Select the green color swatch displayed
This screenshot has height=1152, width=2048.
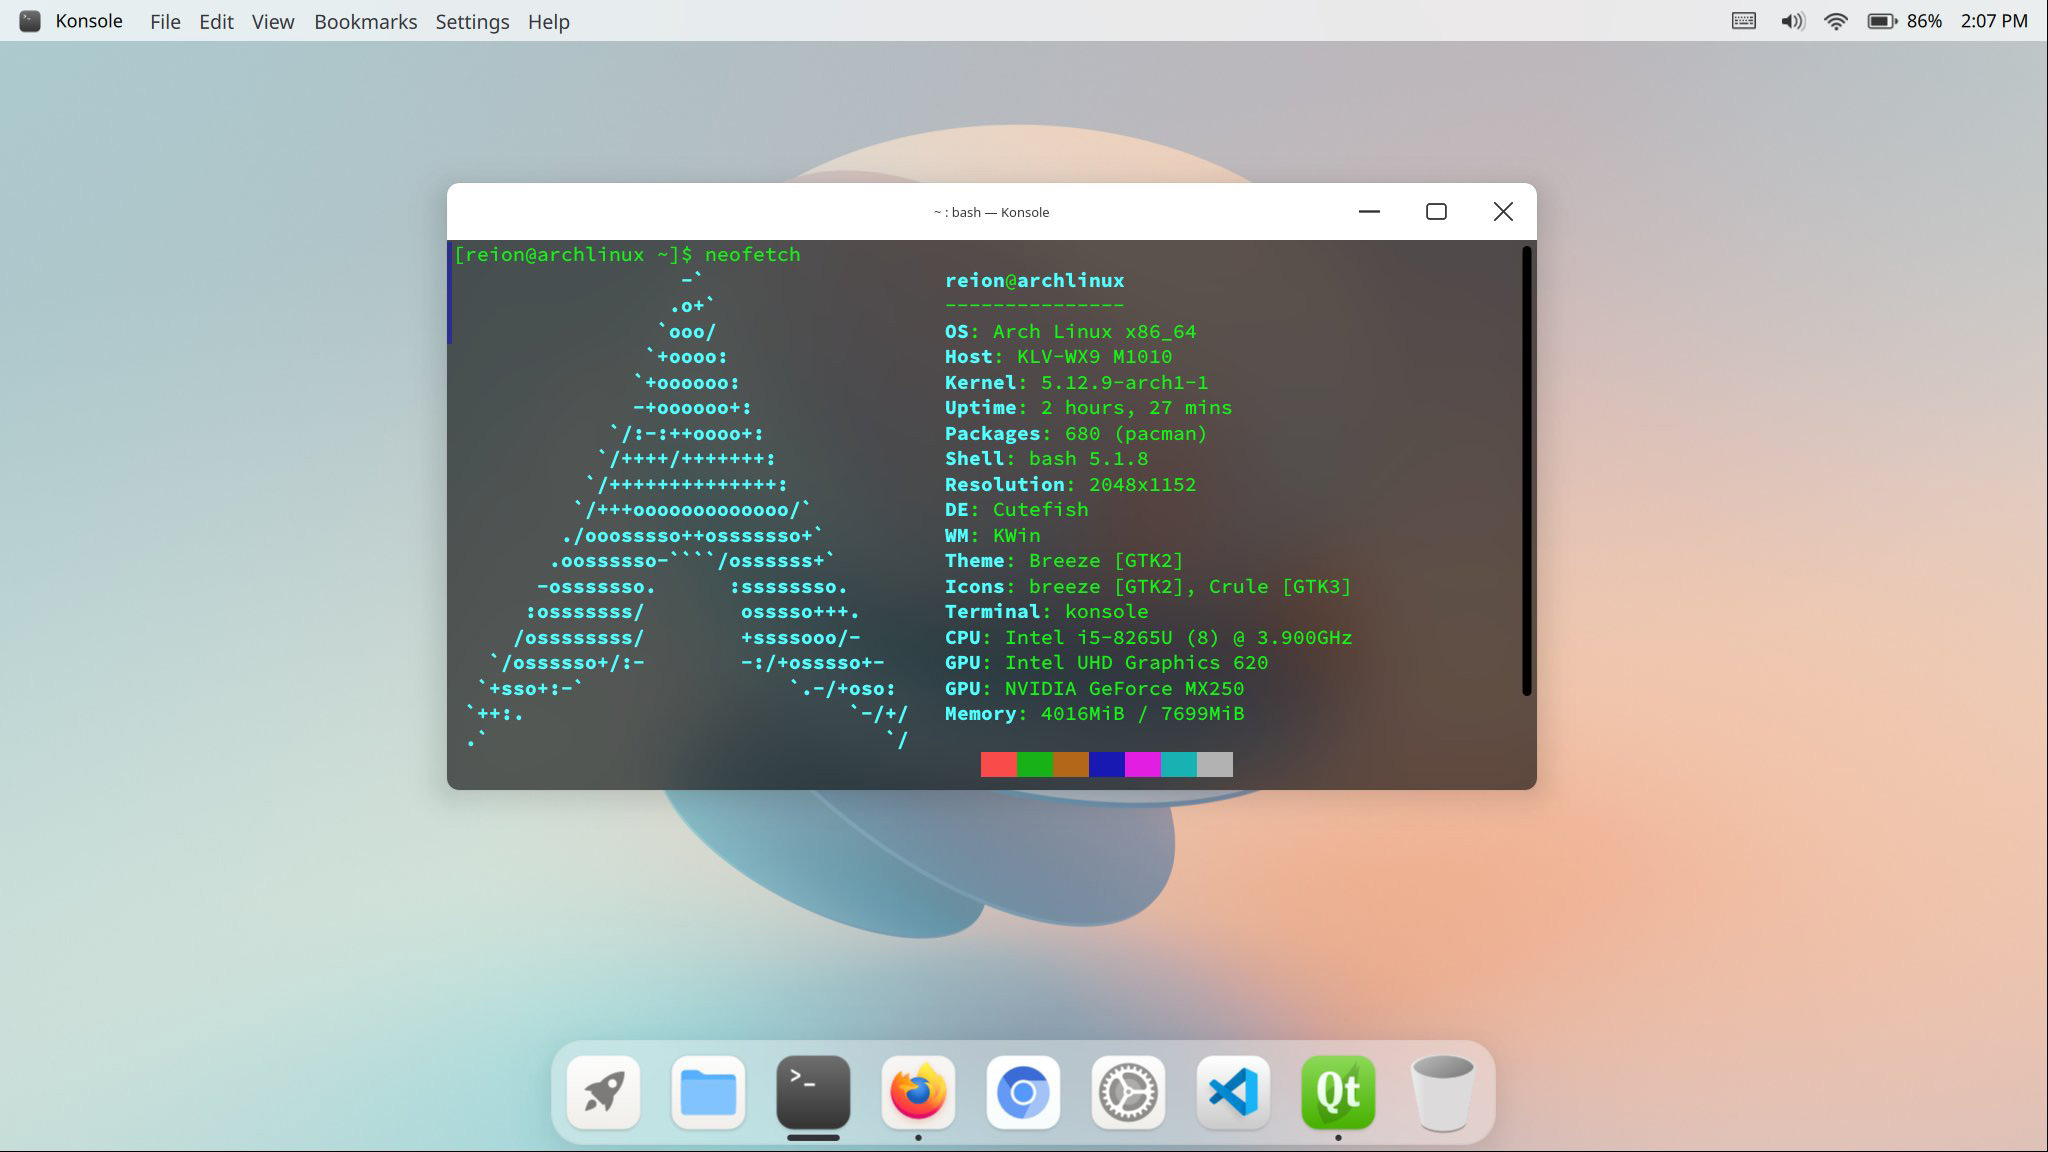[1035, 764]
